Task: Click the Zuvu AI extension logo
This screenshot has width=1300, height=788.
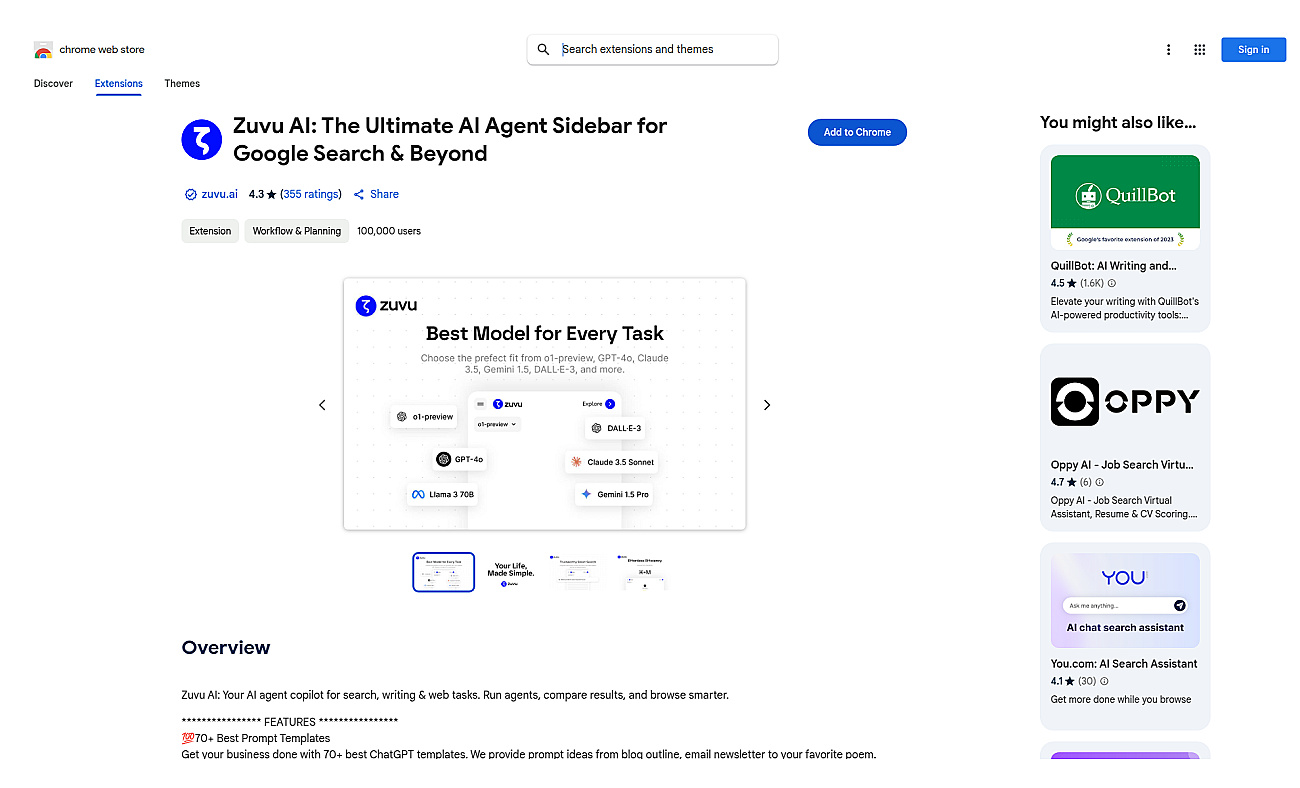Action: (x=201, y=139)
